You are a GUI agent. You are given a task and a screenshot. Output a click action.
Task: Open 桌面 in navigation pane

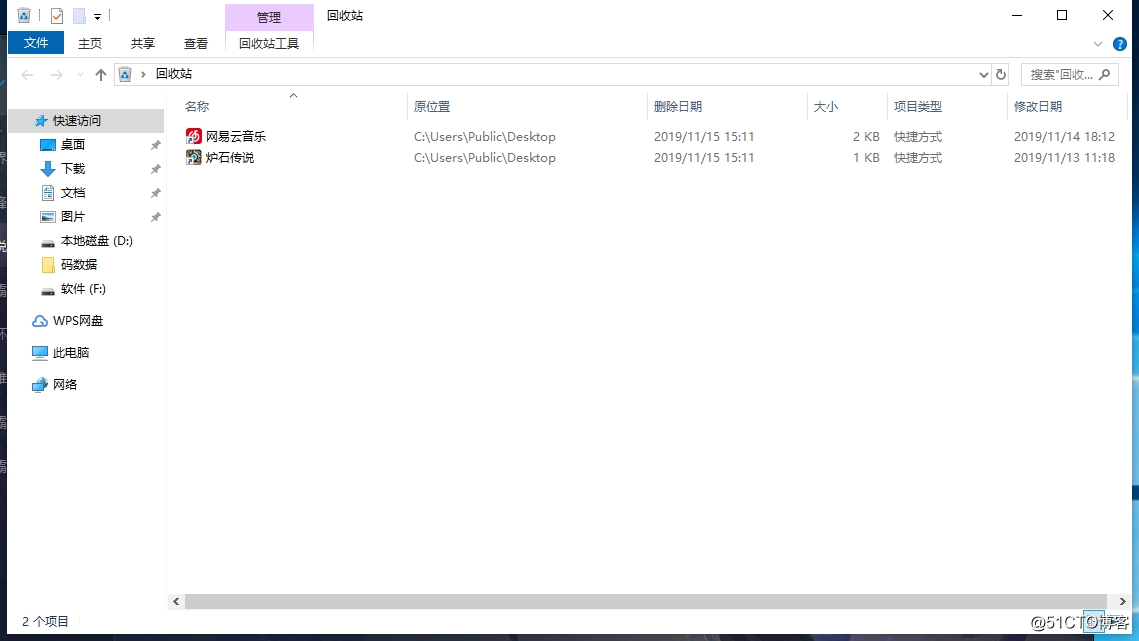(73, 145)
